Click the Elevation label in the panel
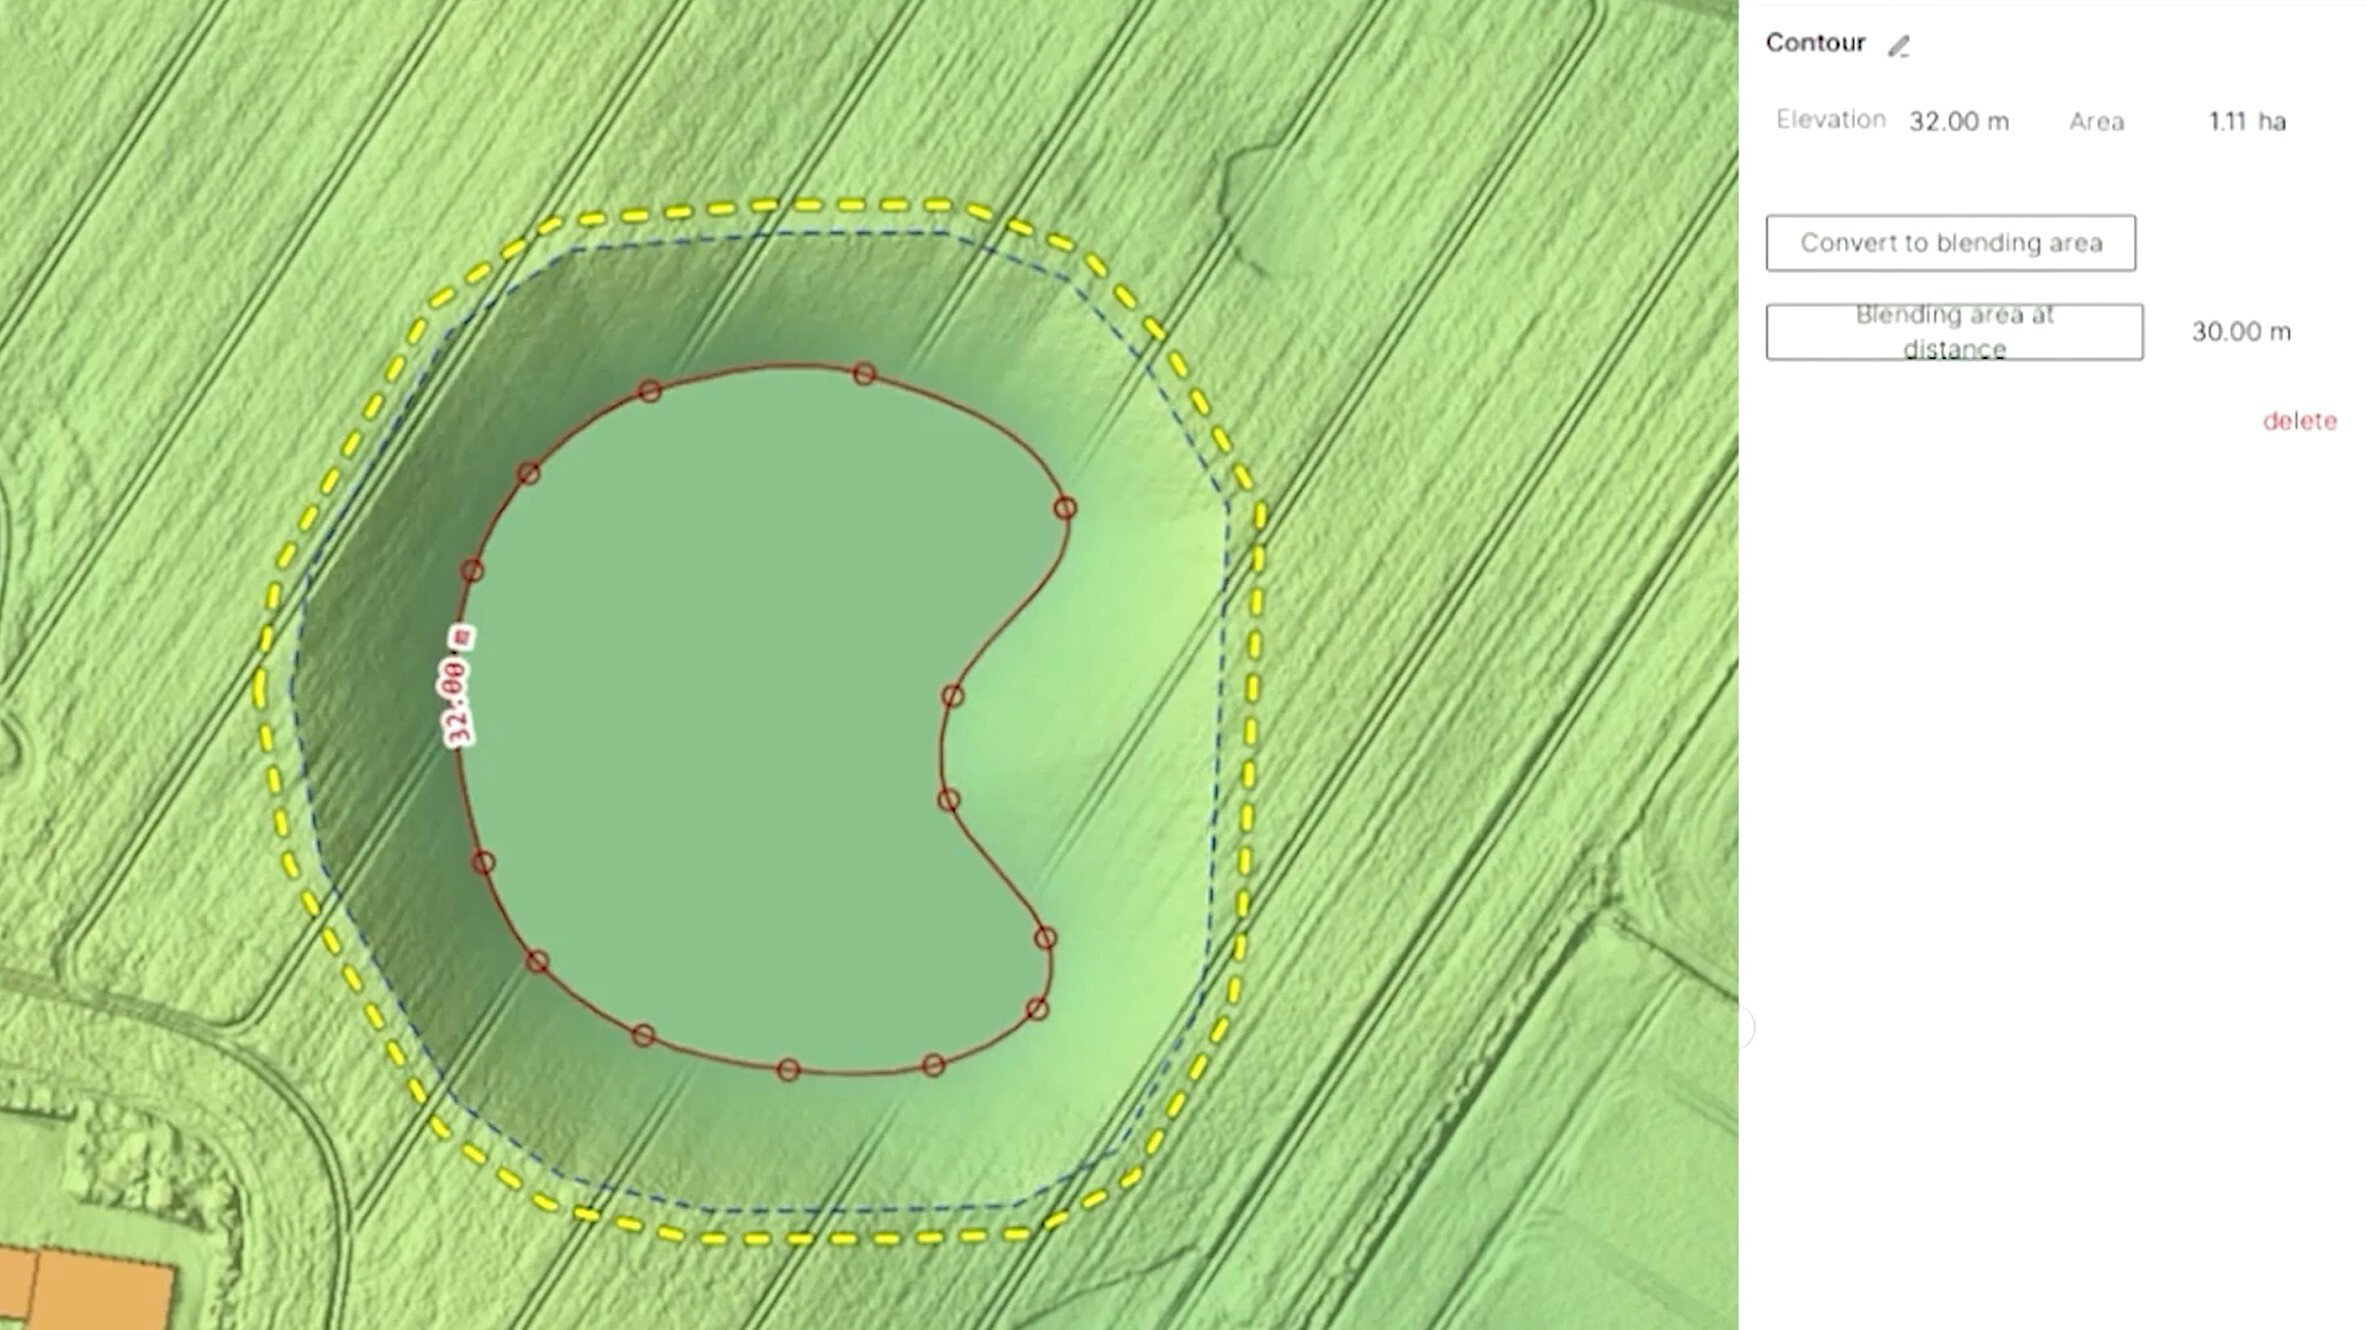 point(1830,120)
